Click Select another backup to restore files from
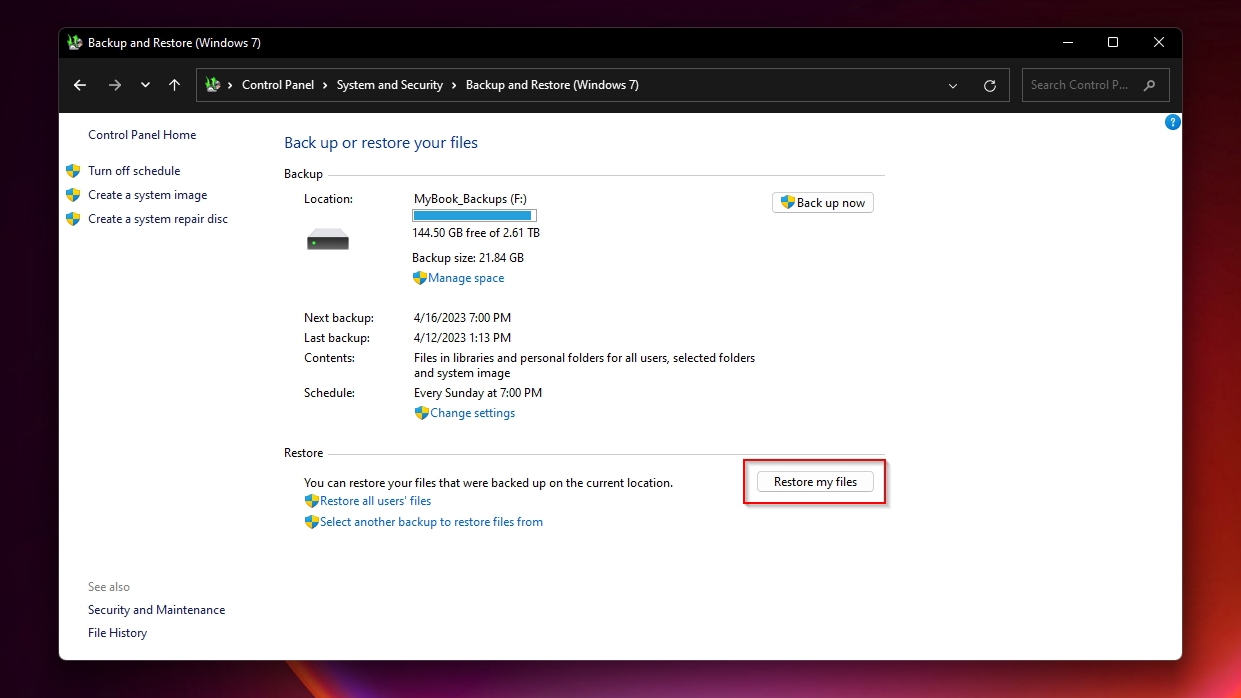Screen dimensions: 1241x698 pos(431,522)
